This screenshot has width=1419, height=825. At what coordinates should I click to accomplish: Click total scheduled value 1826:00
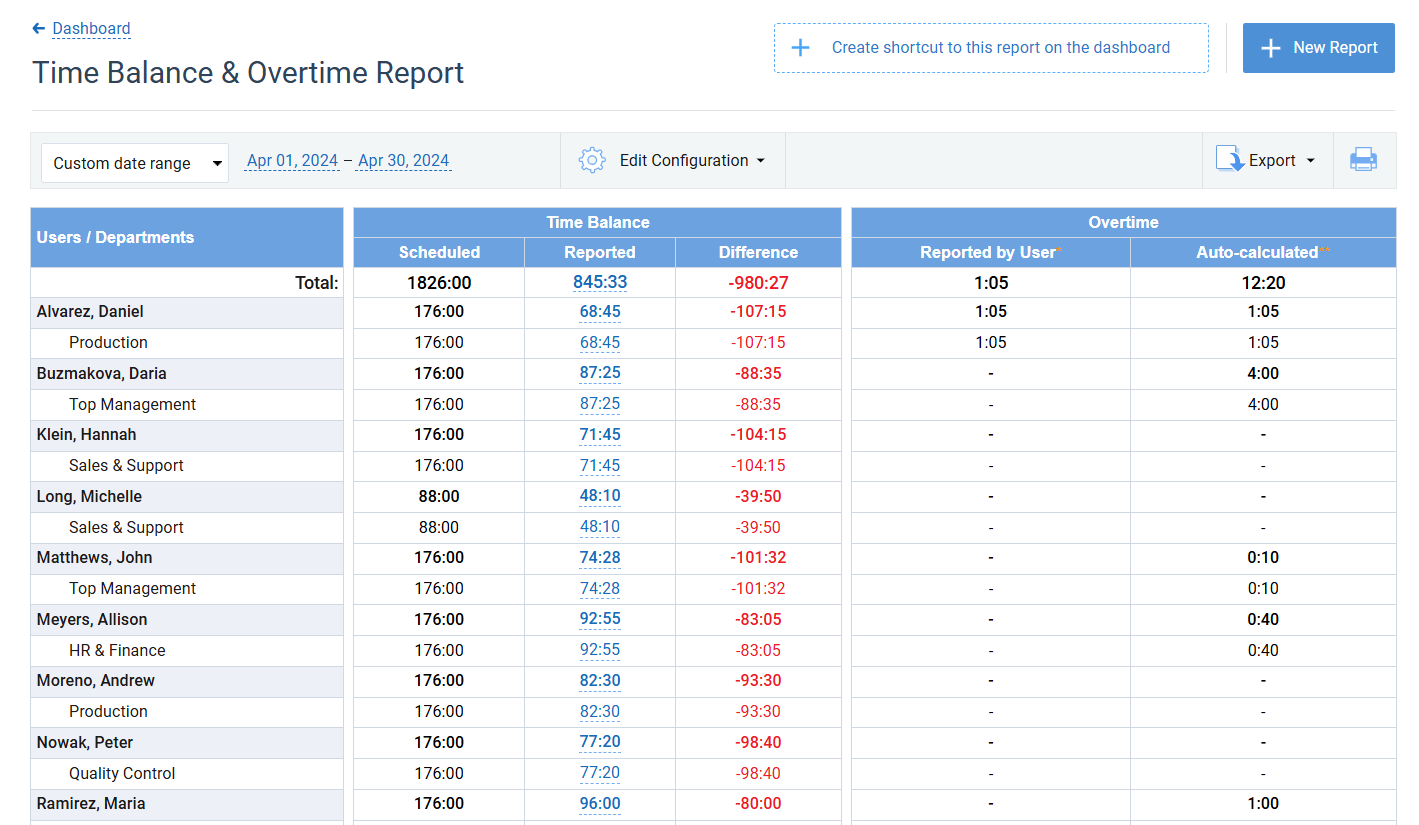point(439,283)
